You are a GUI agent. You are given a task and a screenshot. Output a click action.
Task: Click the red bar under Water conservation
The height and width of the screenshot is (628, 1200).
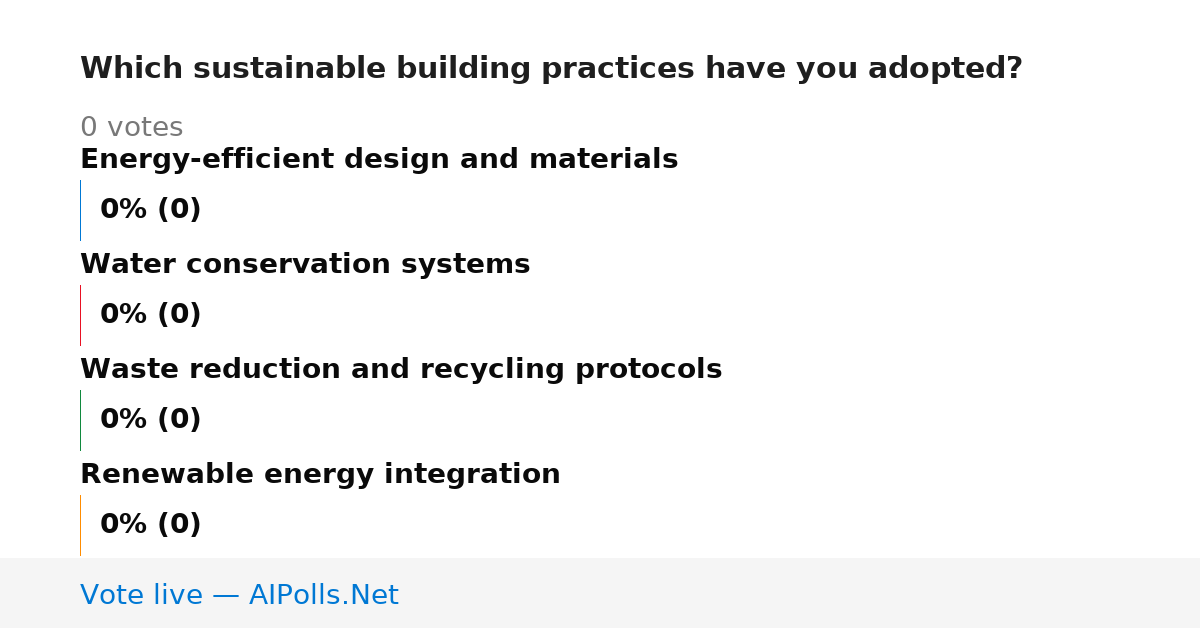(x=81, y=315)
